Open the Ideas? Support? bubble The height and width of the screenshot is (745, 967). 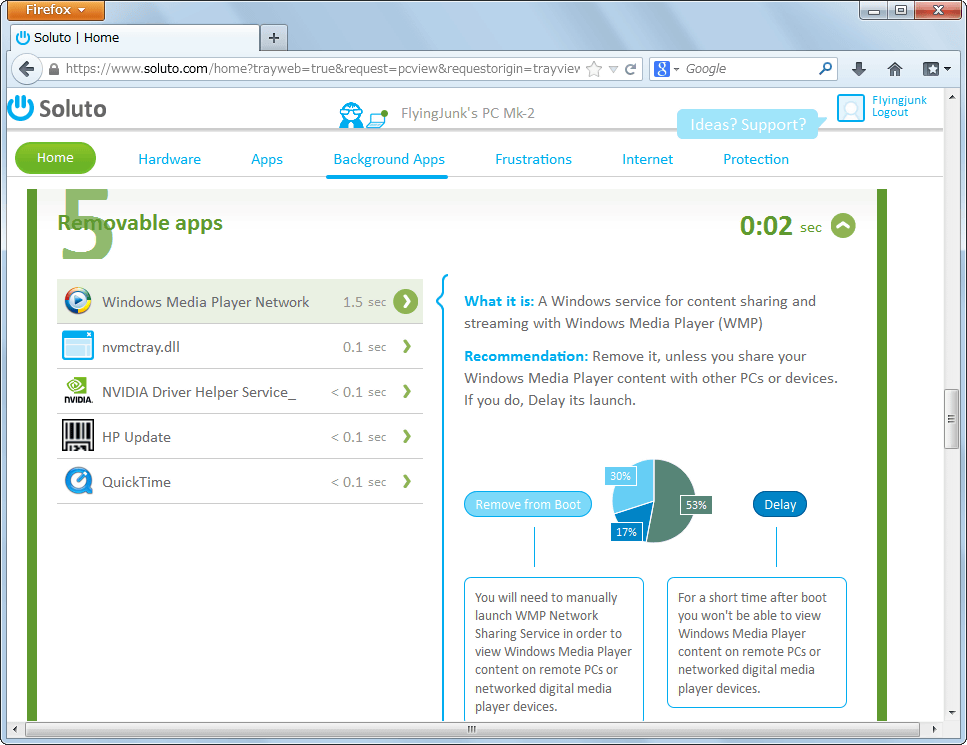747,124
